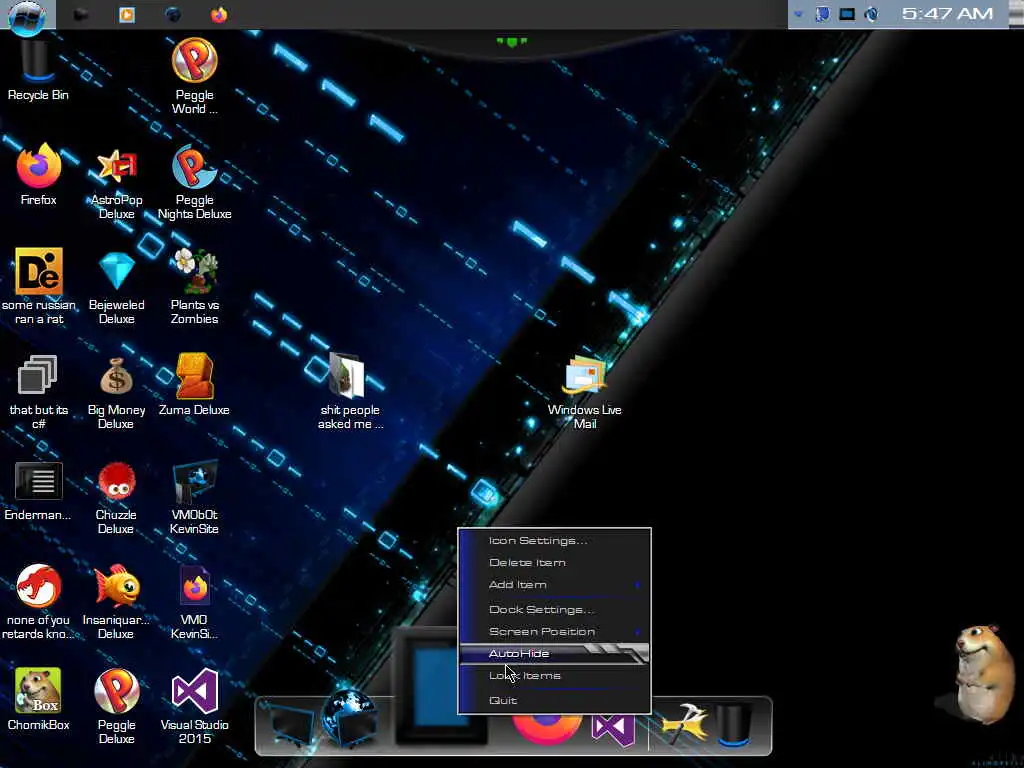Click the monitor network tray icon
This screenshot has height=768, width=1024.
(847, 14)
